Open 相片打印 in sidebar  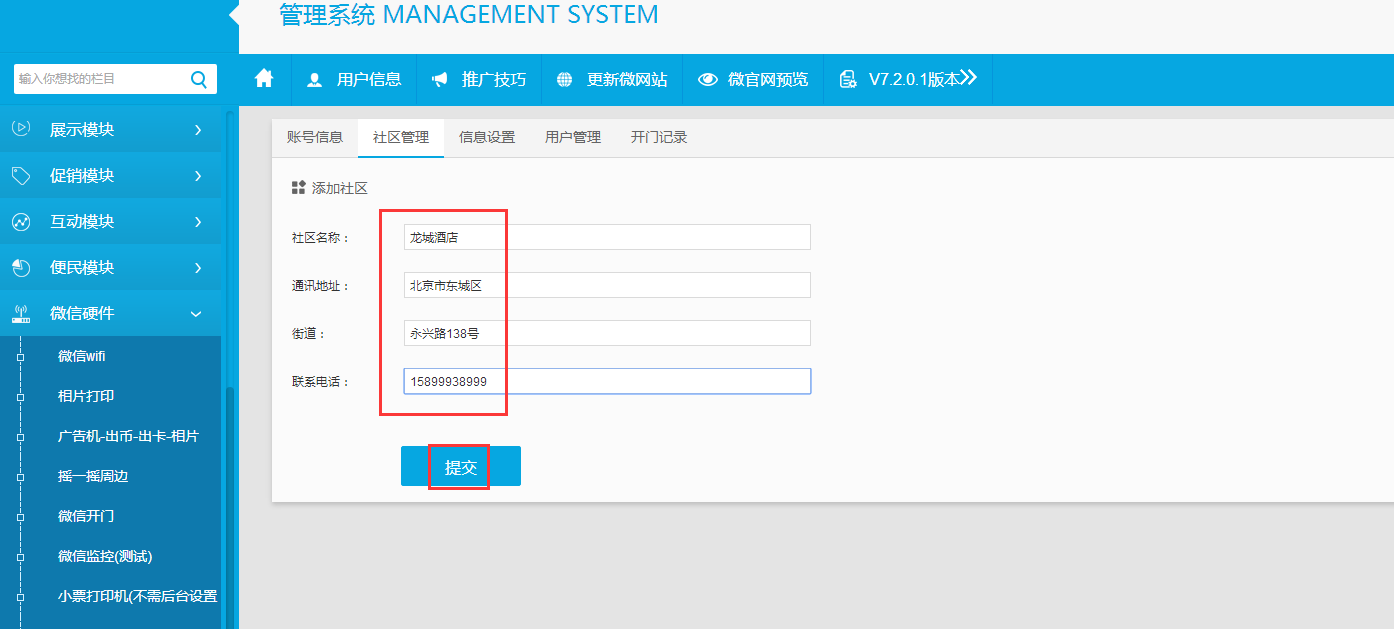(86, 396)
